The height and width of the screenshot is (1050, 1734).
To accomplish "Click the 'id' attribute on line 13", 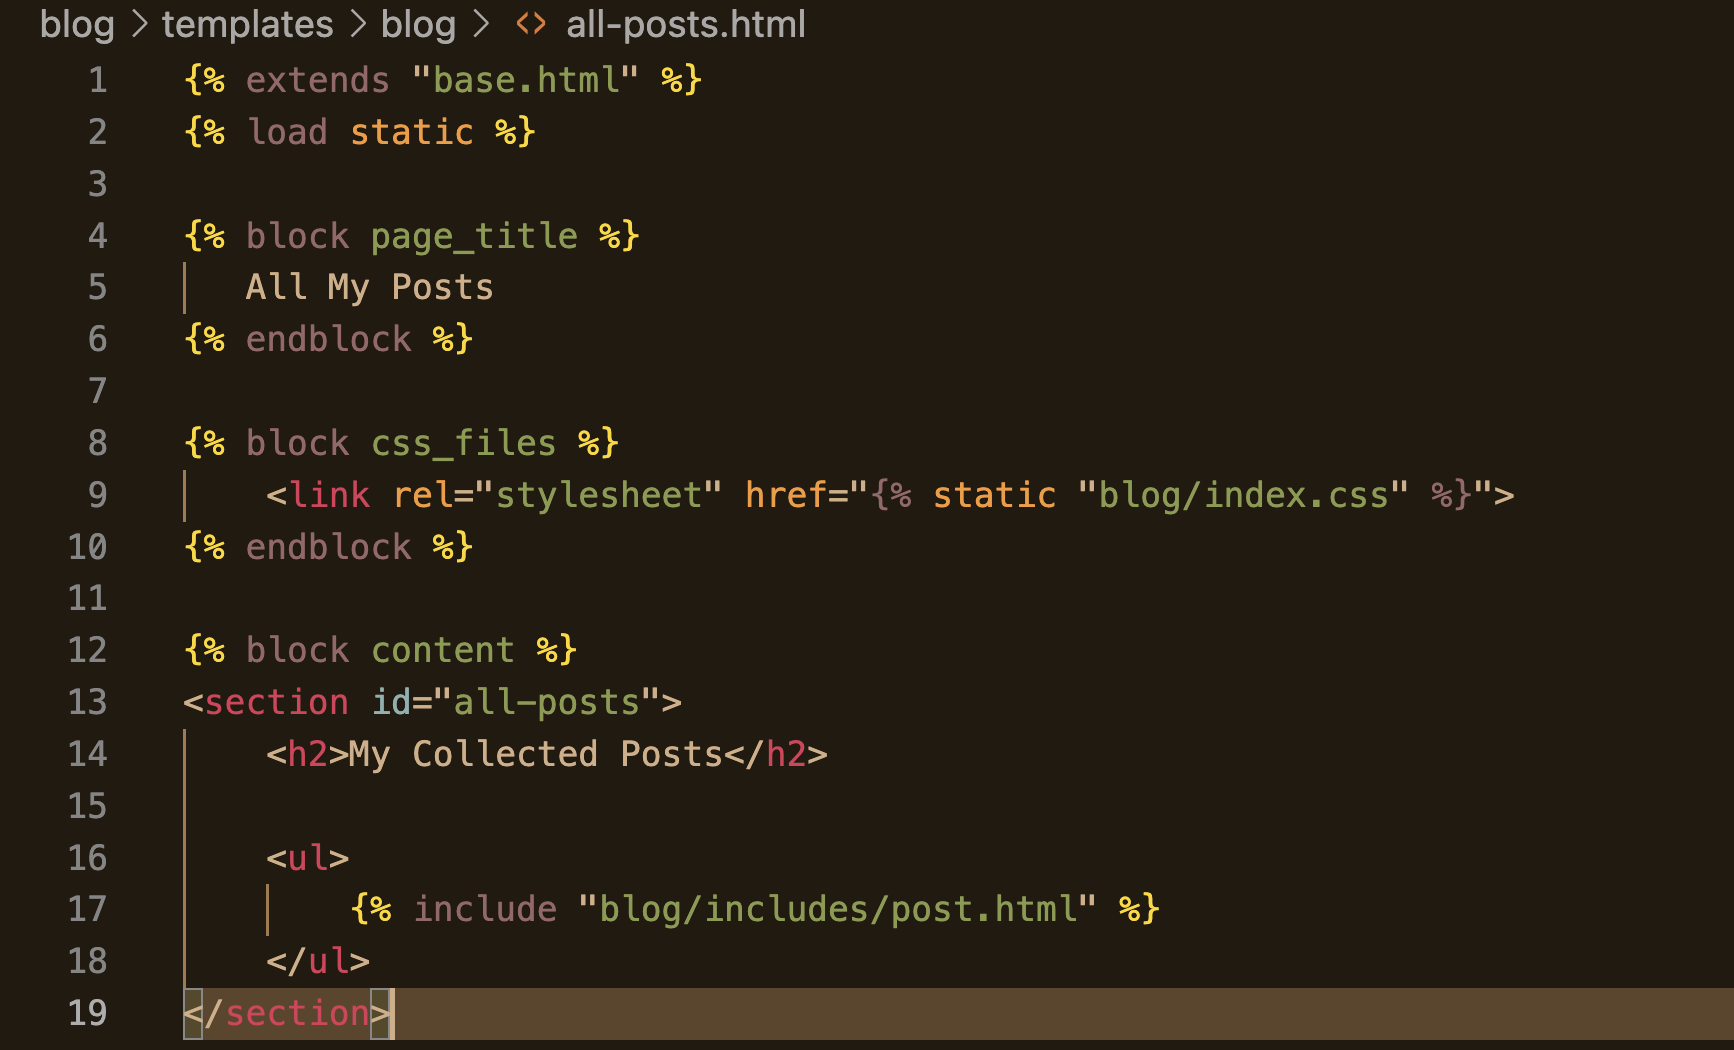I will [x=391, y=702].
